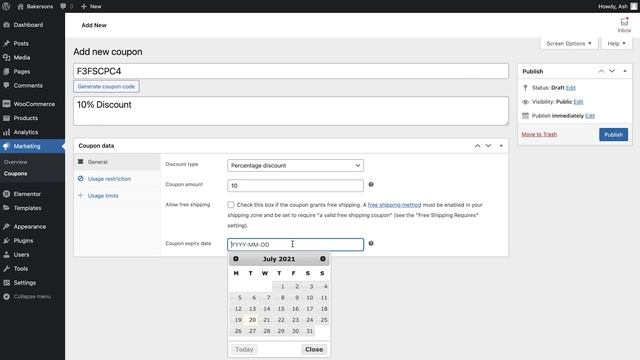Move Coupon data panel up
Image resolution: width=640 pixels, height=360 pixels.
[477, 146]
